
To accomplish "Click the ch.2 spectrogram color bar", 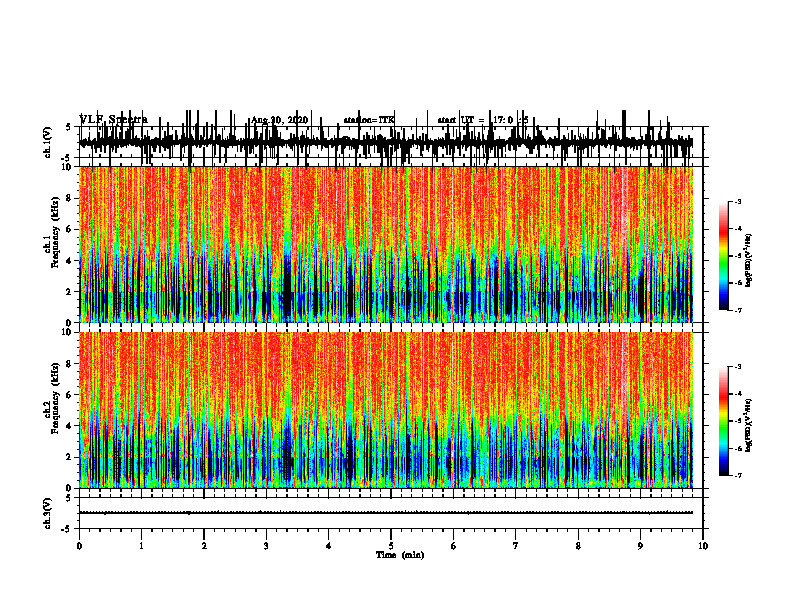I will (x=724, y=421).
